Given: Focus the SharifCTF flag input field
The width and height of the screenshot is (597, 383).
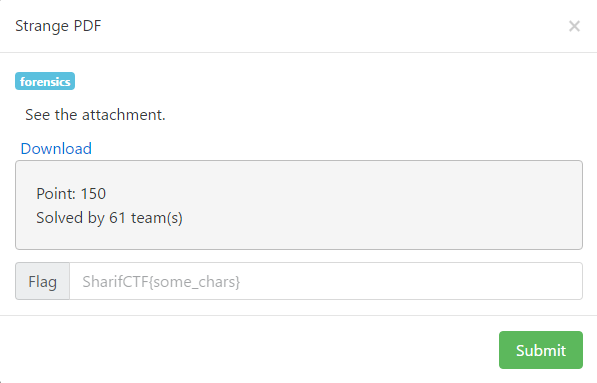Looking at the screenshot, I should [x=326, y=281].
